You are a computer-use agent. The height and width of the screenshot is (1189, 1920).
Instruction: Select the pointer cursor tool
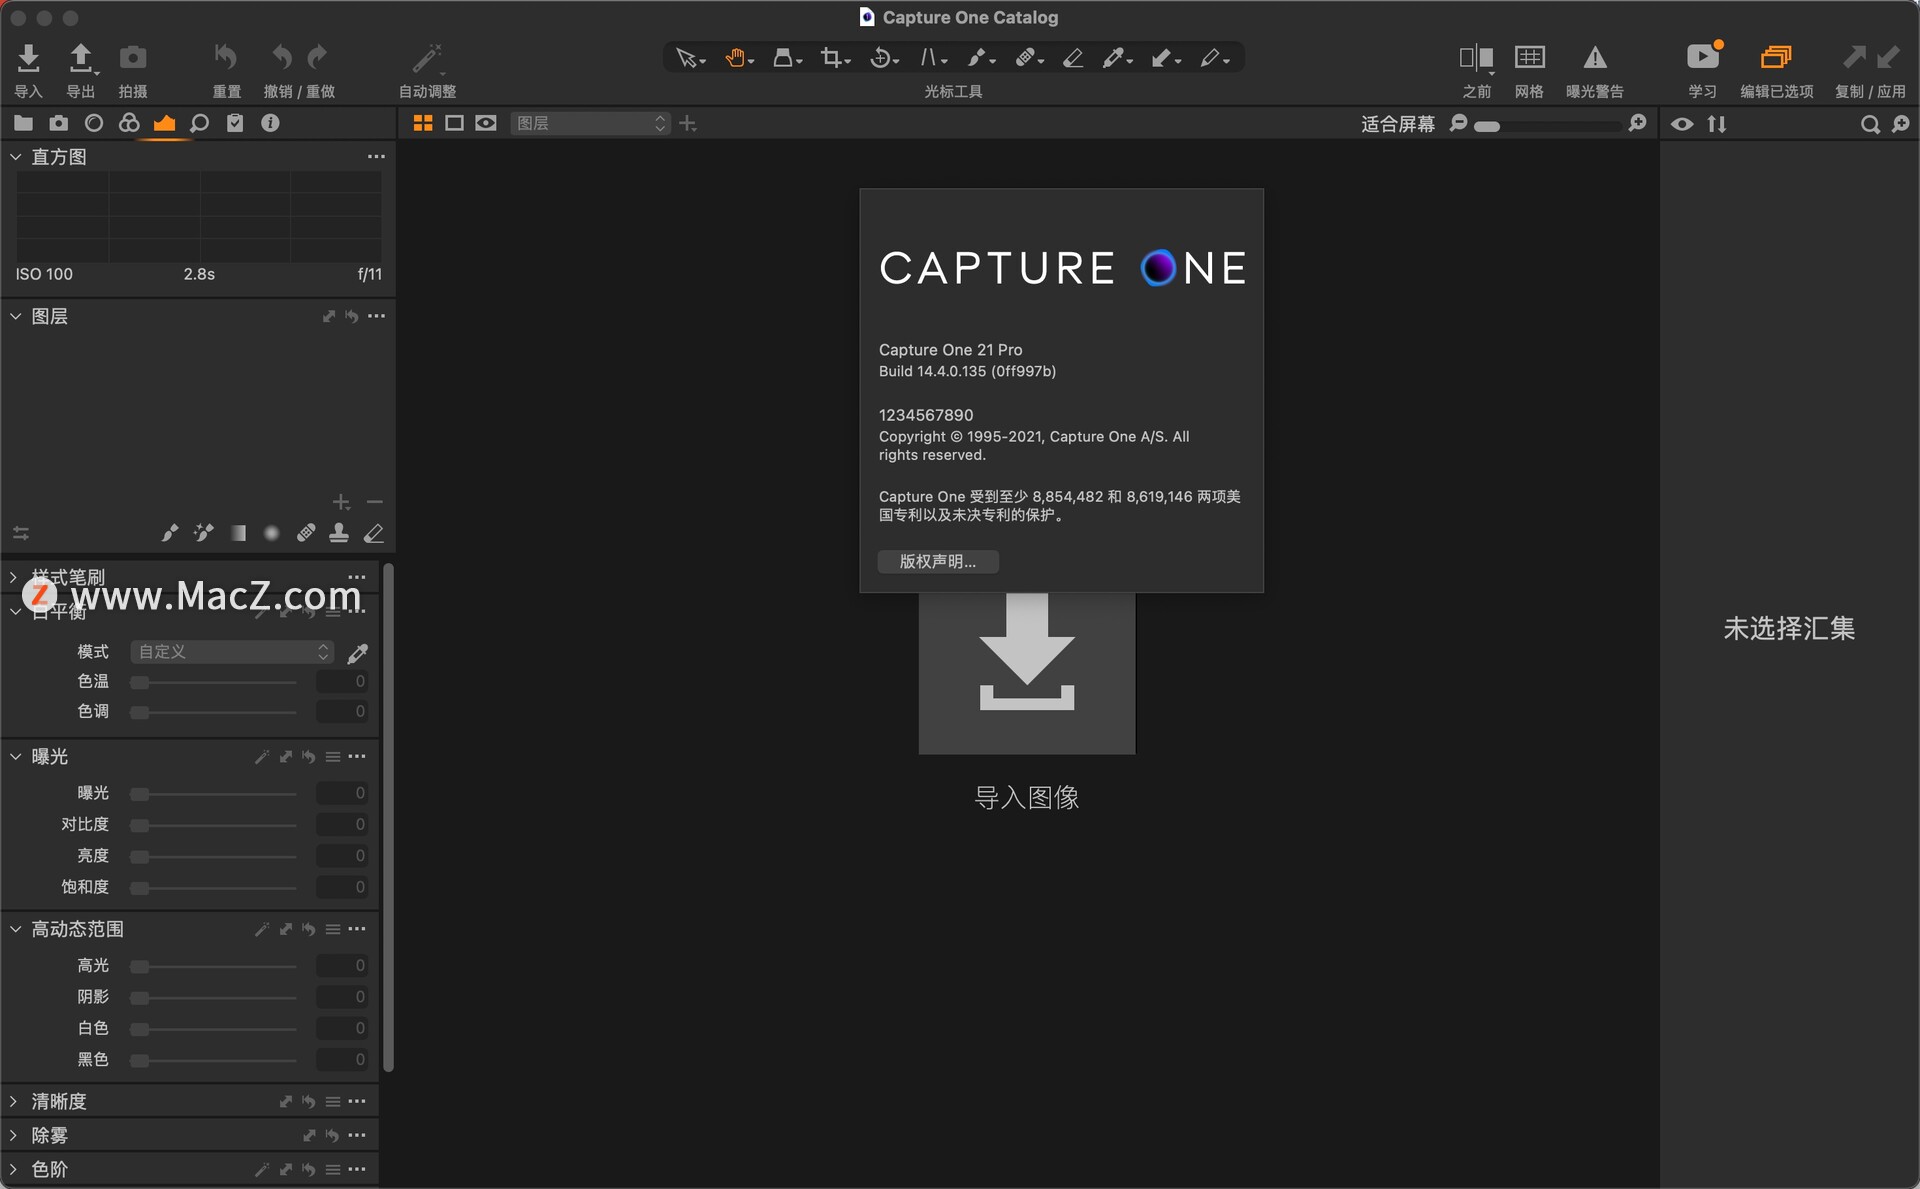690,58
